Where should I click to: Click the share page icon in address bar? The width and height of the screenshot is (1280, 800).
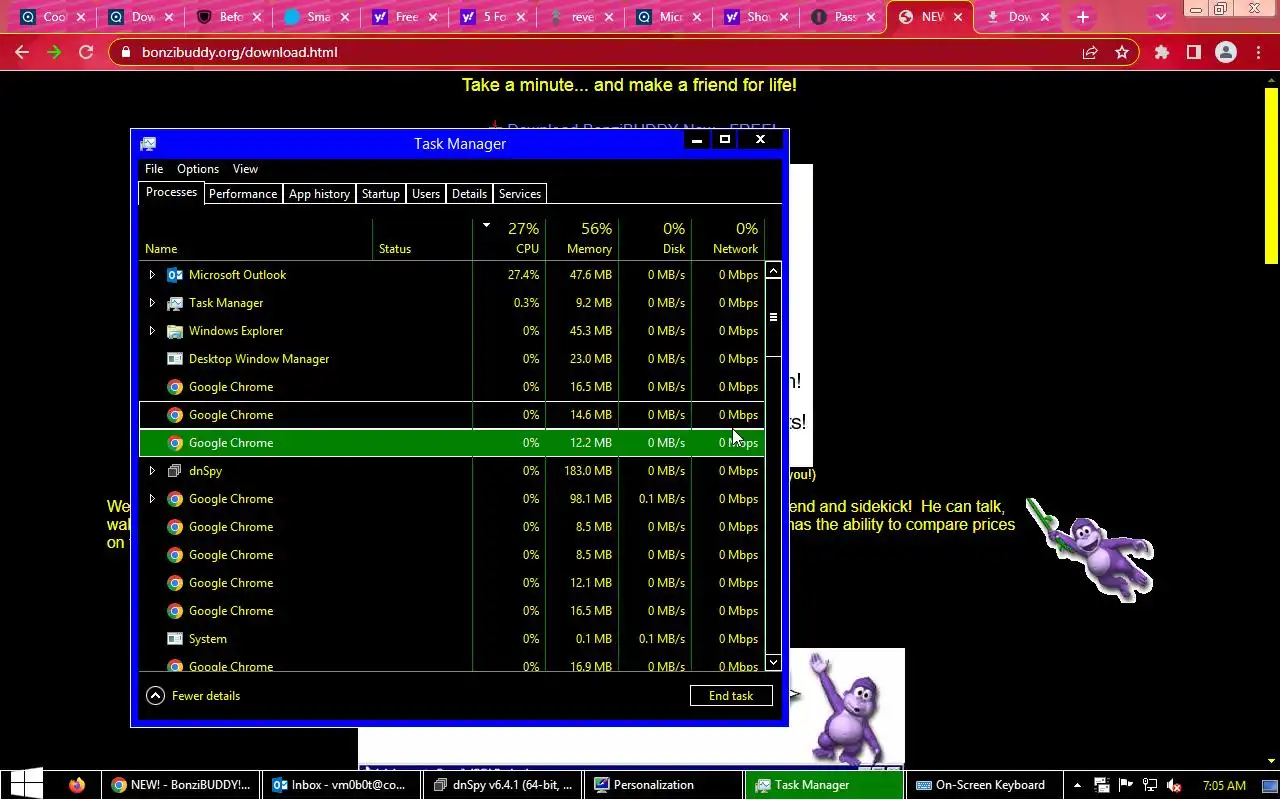point(1090,52)
